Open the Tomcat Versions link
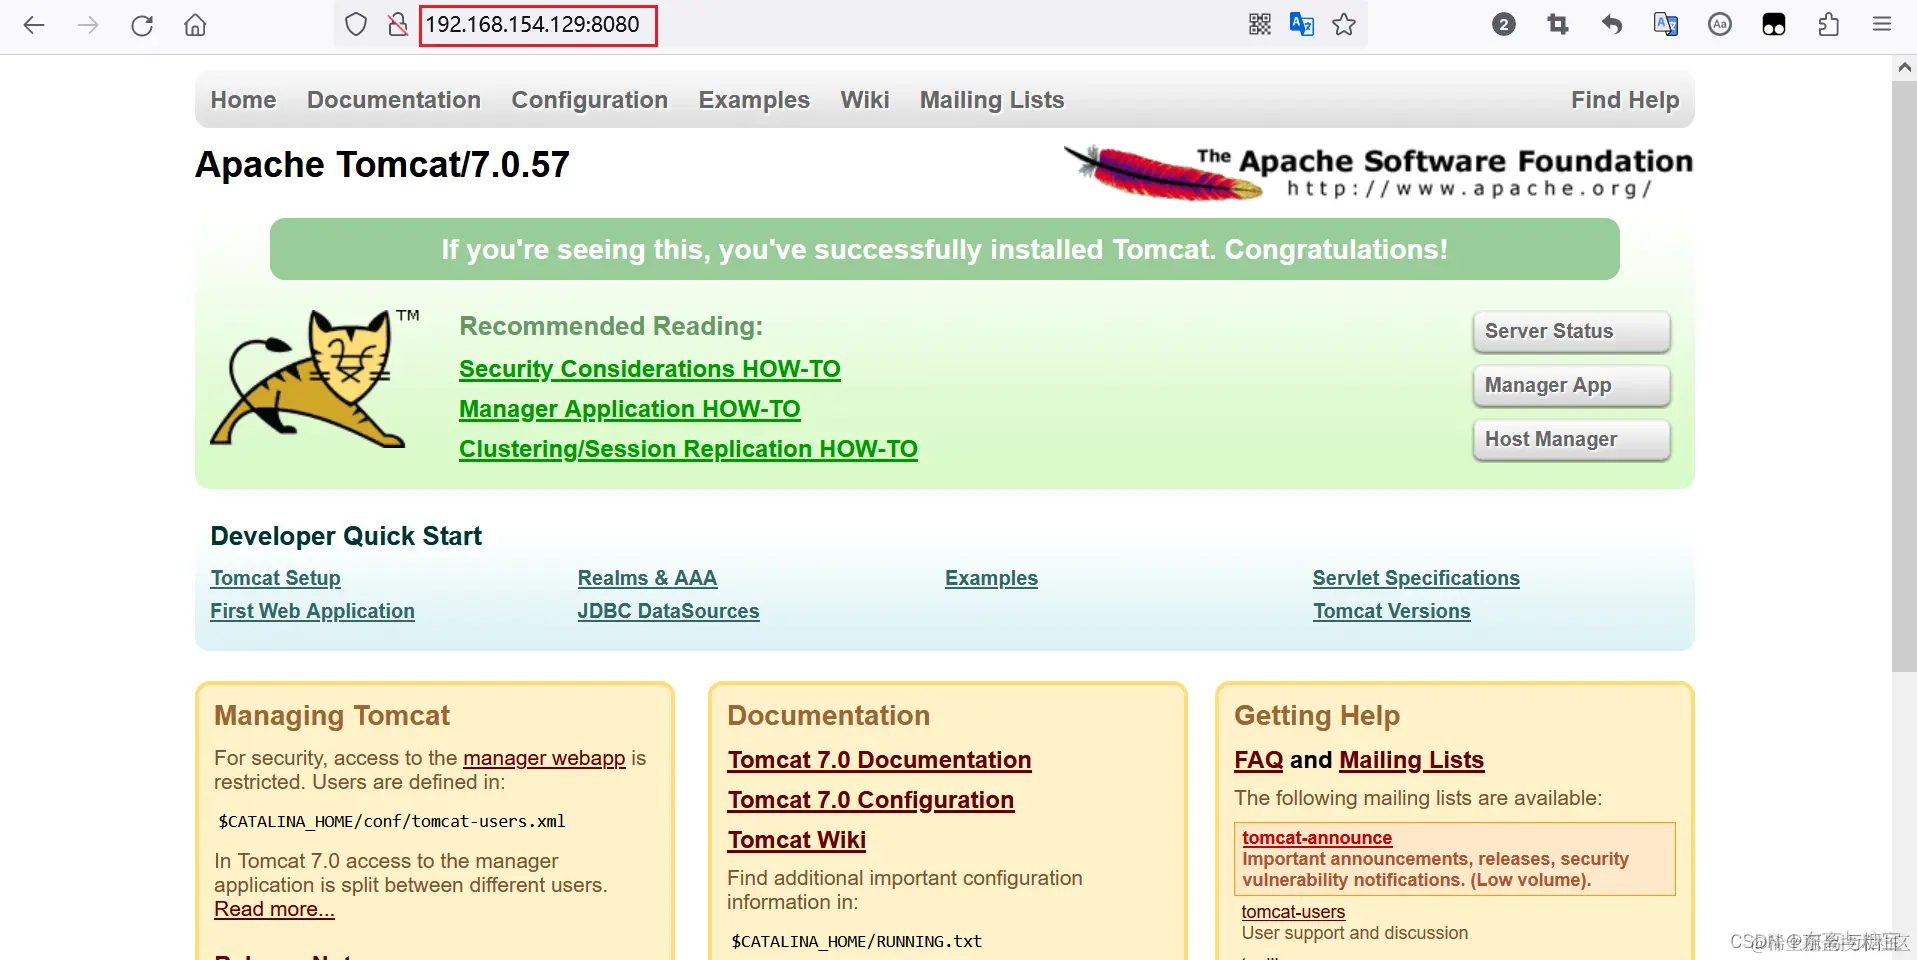The width and height of the screenshot is (1917, 960). point(1391,611)
